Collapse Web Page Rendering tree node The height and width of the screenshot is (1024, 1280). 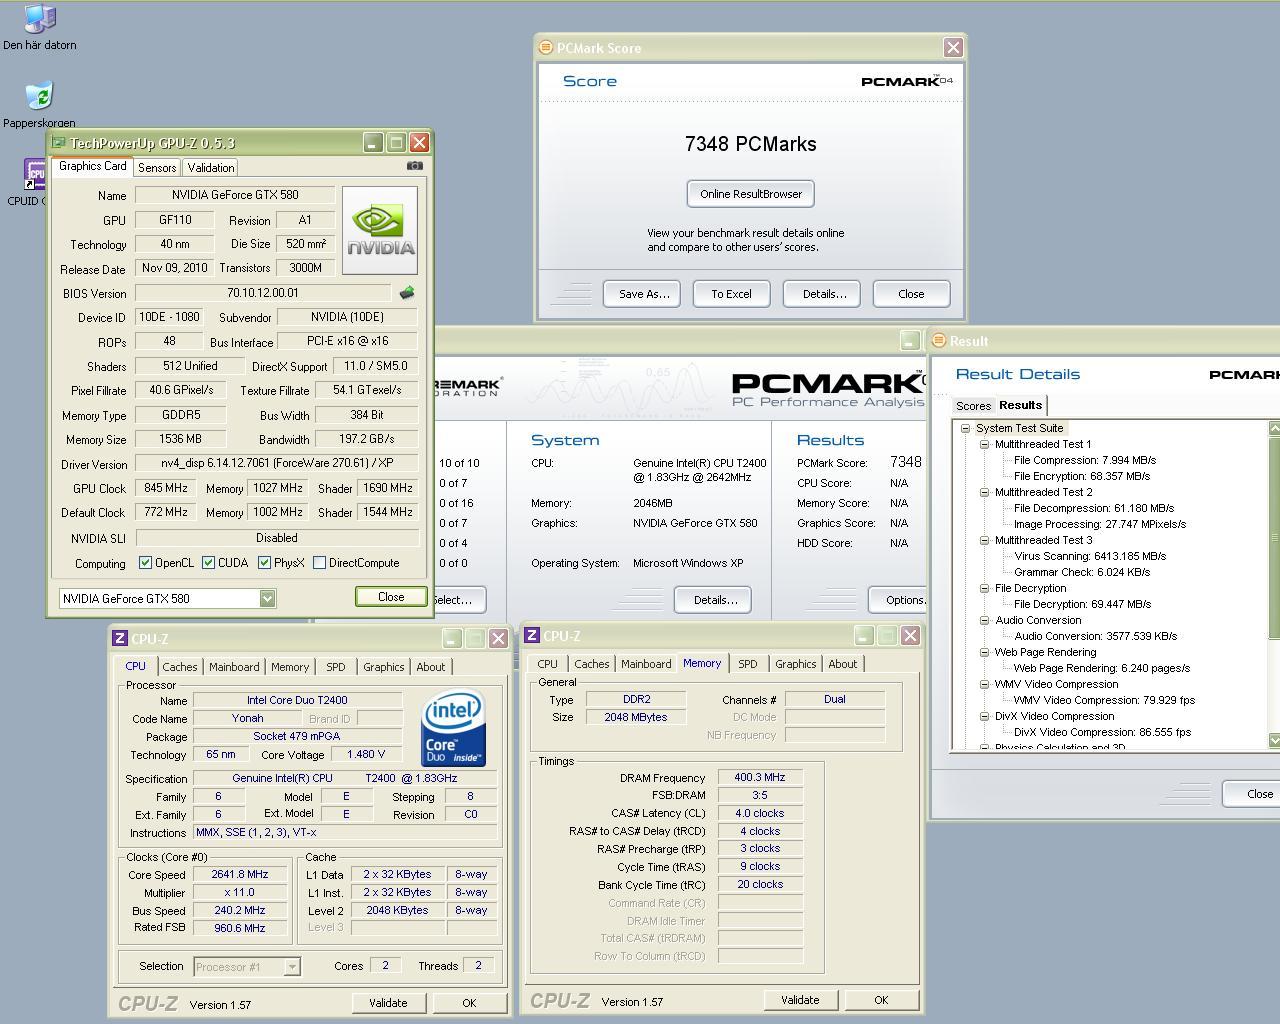point(984,652)
